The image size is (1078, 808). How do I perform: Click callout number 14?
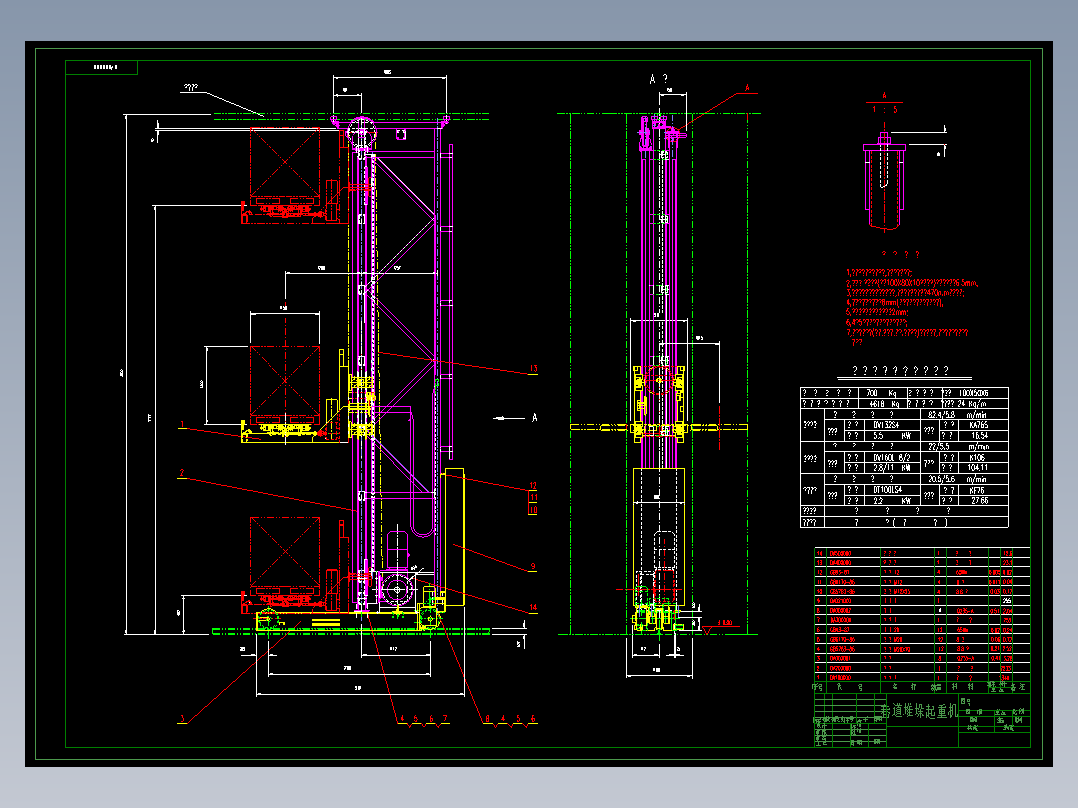click(x=533, y=607)
